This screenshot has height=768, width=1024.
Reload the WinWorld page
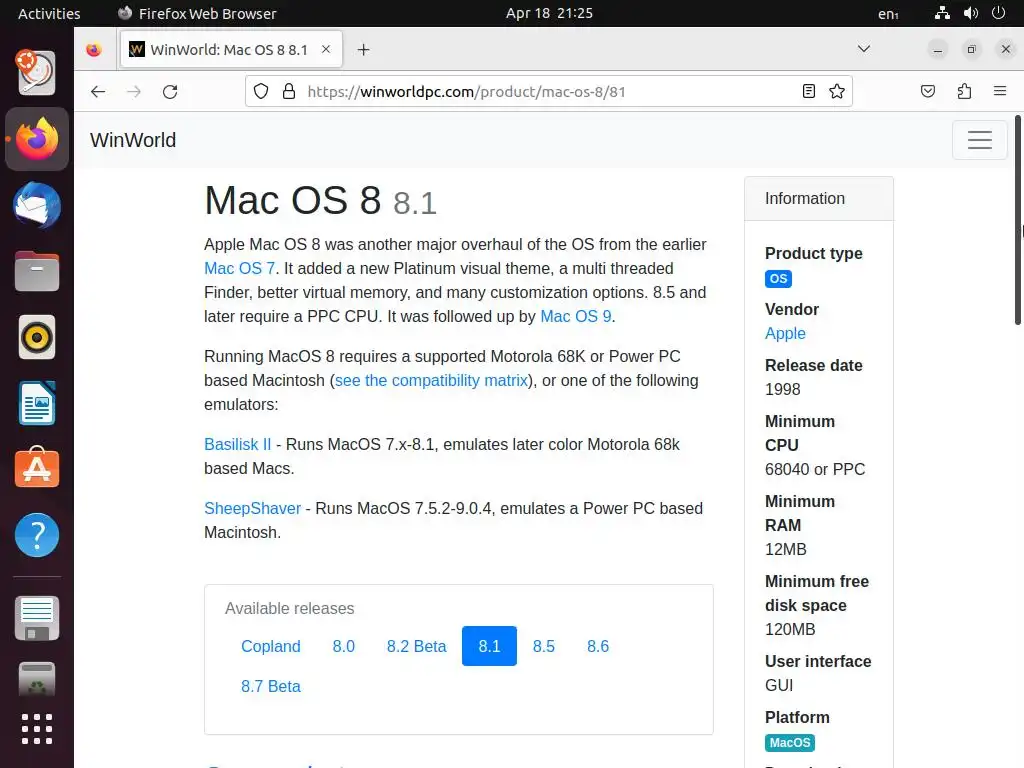[170, 91]
